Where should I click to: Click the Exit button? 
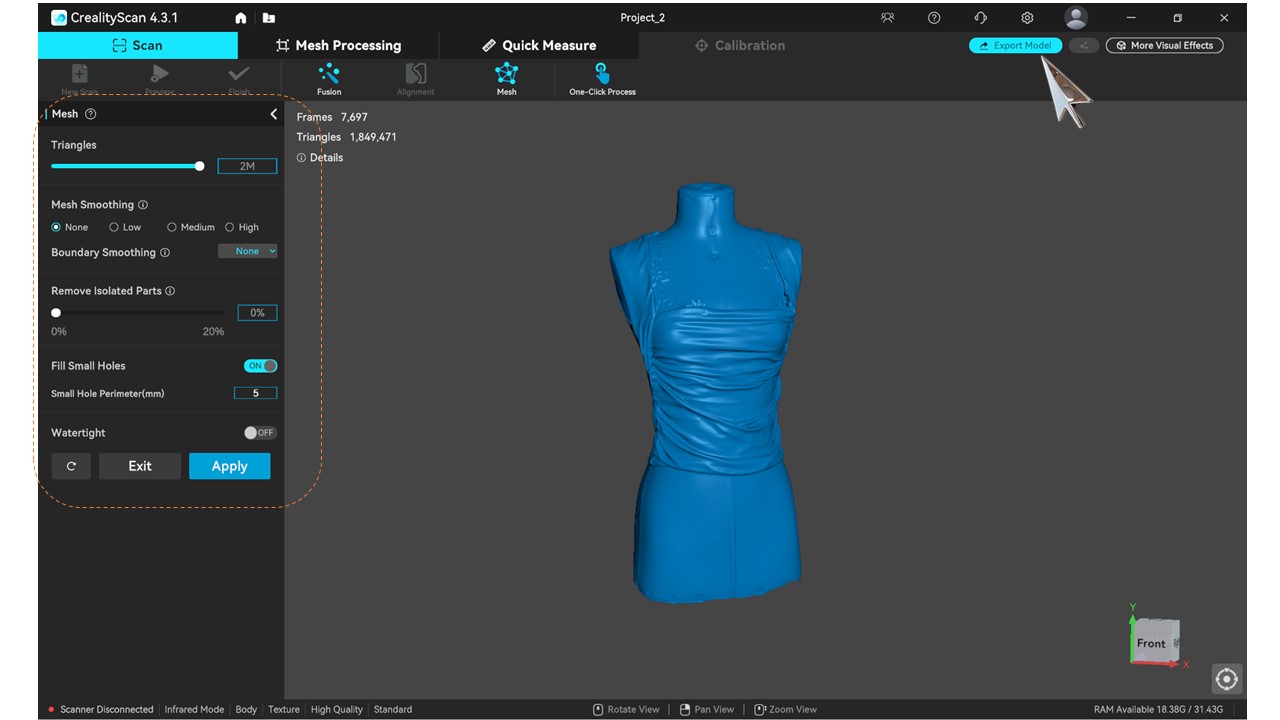pos(140,466)
